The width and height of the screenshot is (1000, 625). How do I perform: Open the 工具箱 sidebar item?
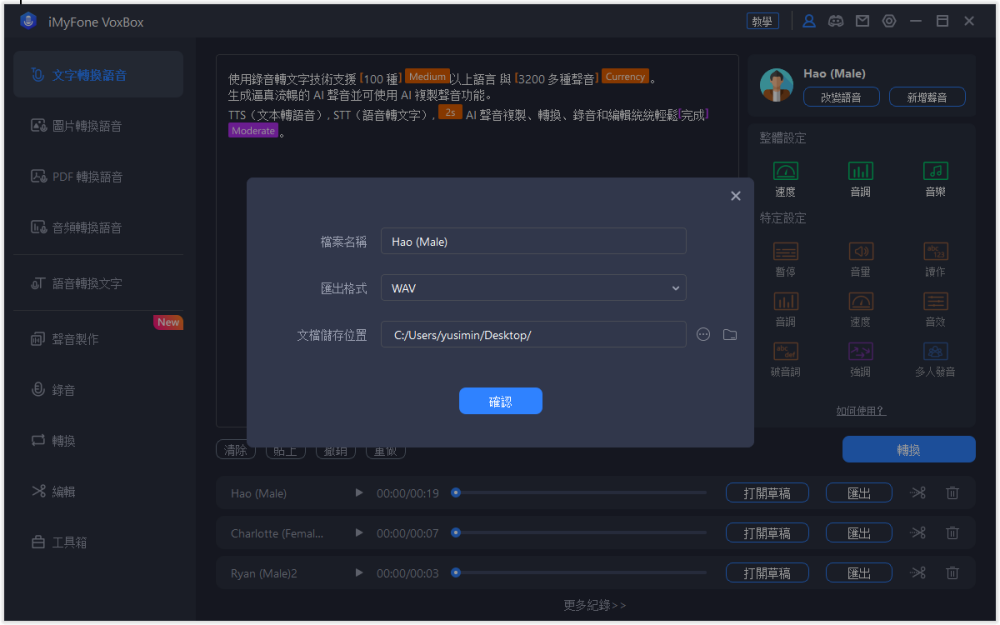pyautogui.click(x=98, y=542)
